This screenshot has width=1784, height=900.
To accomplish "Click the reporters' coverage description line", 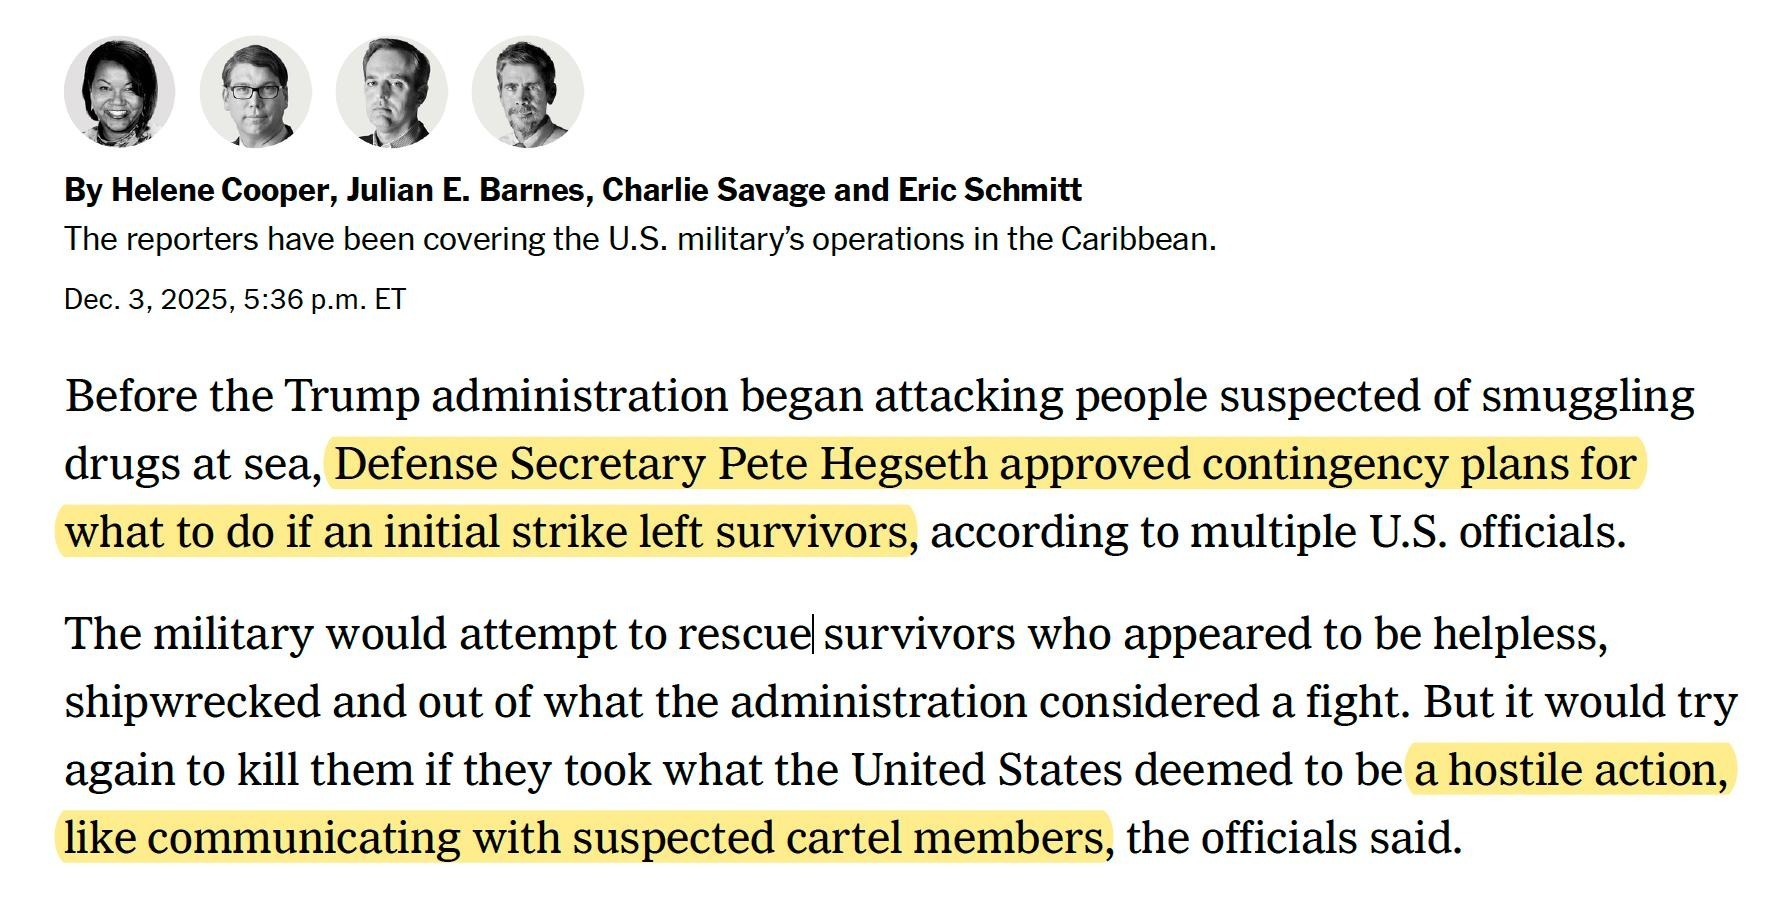I will click(x=640, y=240).
